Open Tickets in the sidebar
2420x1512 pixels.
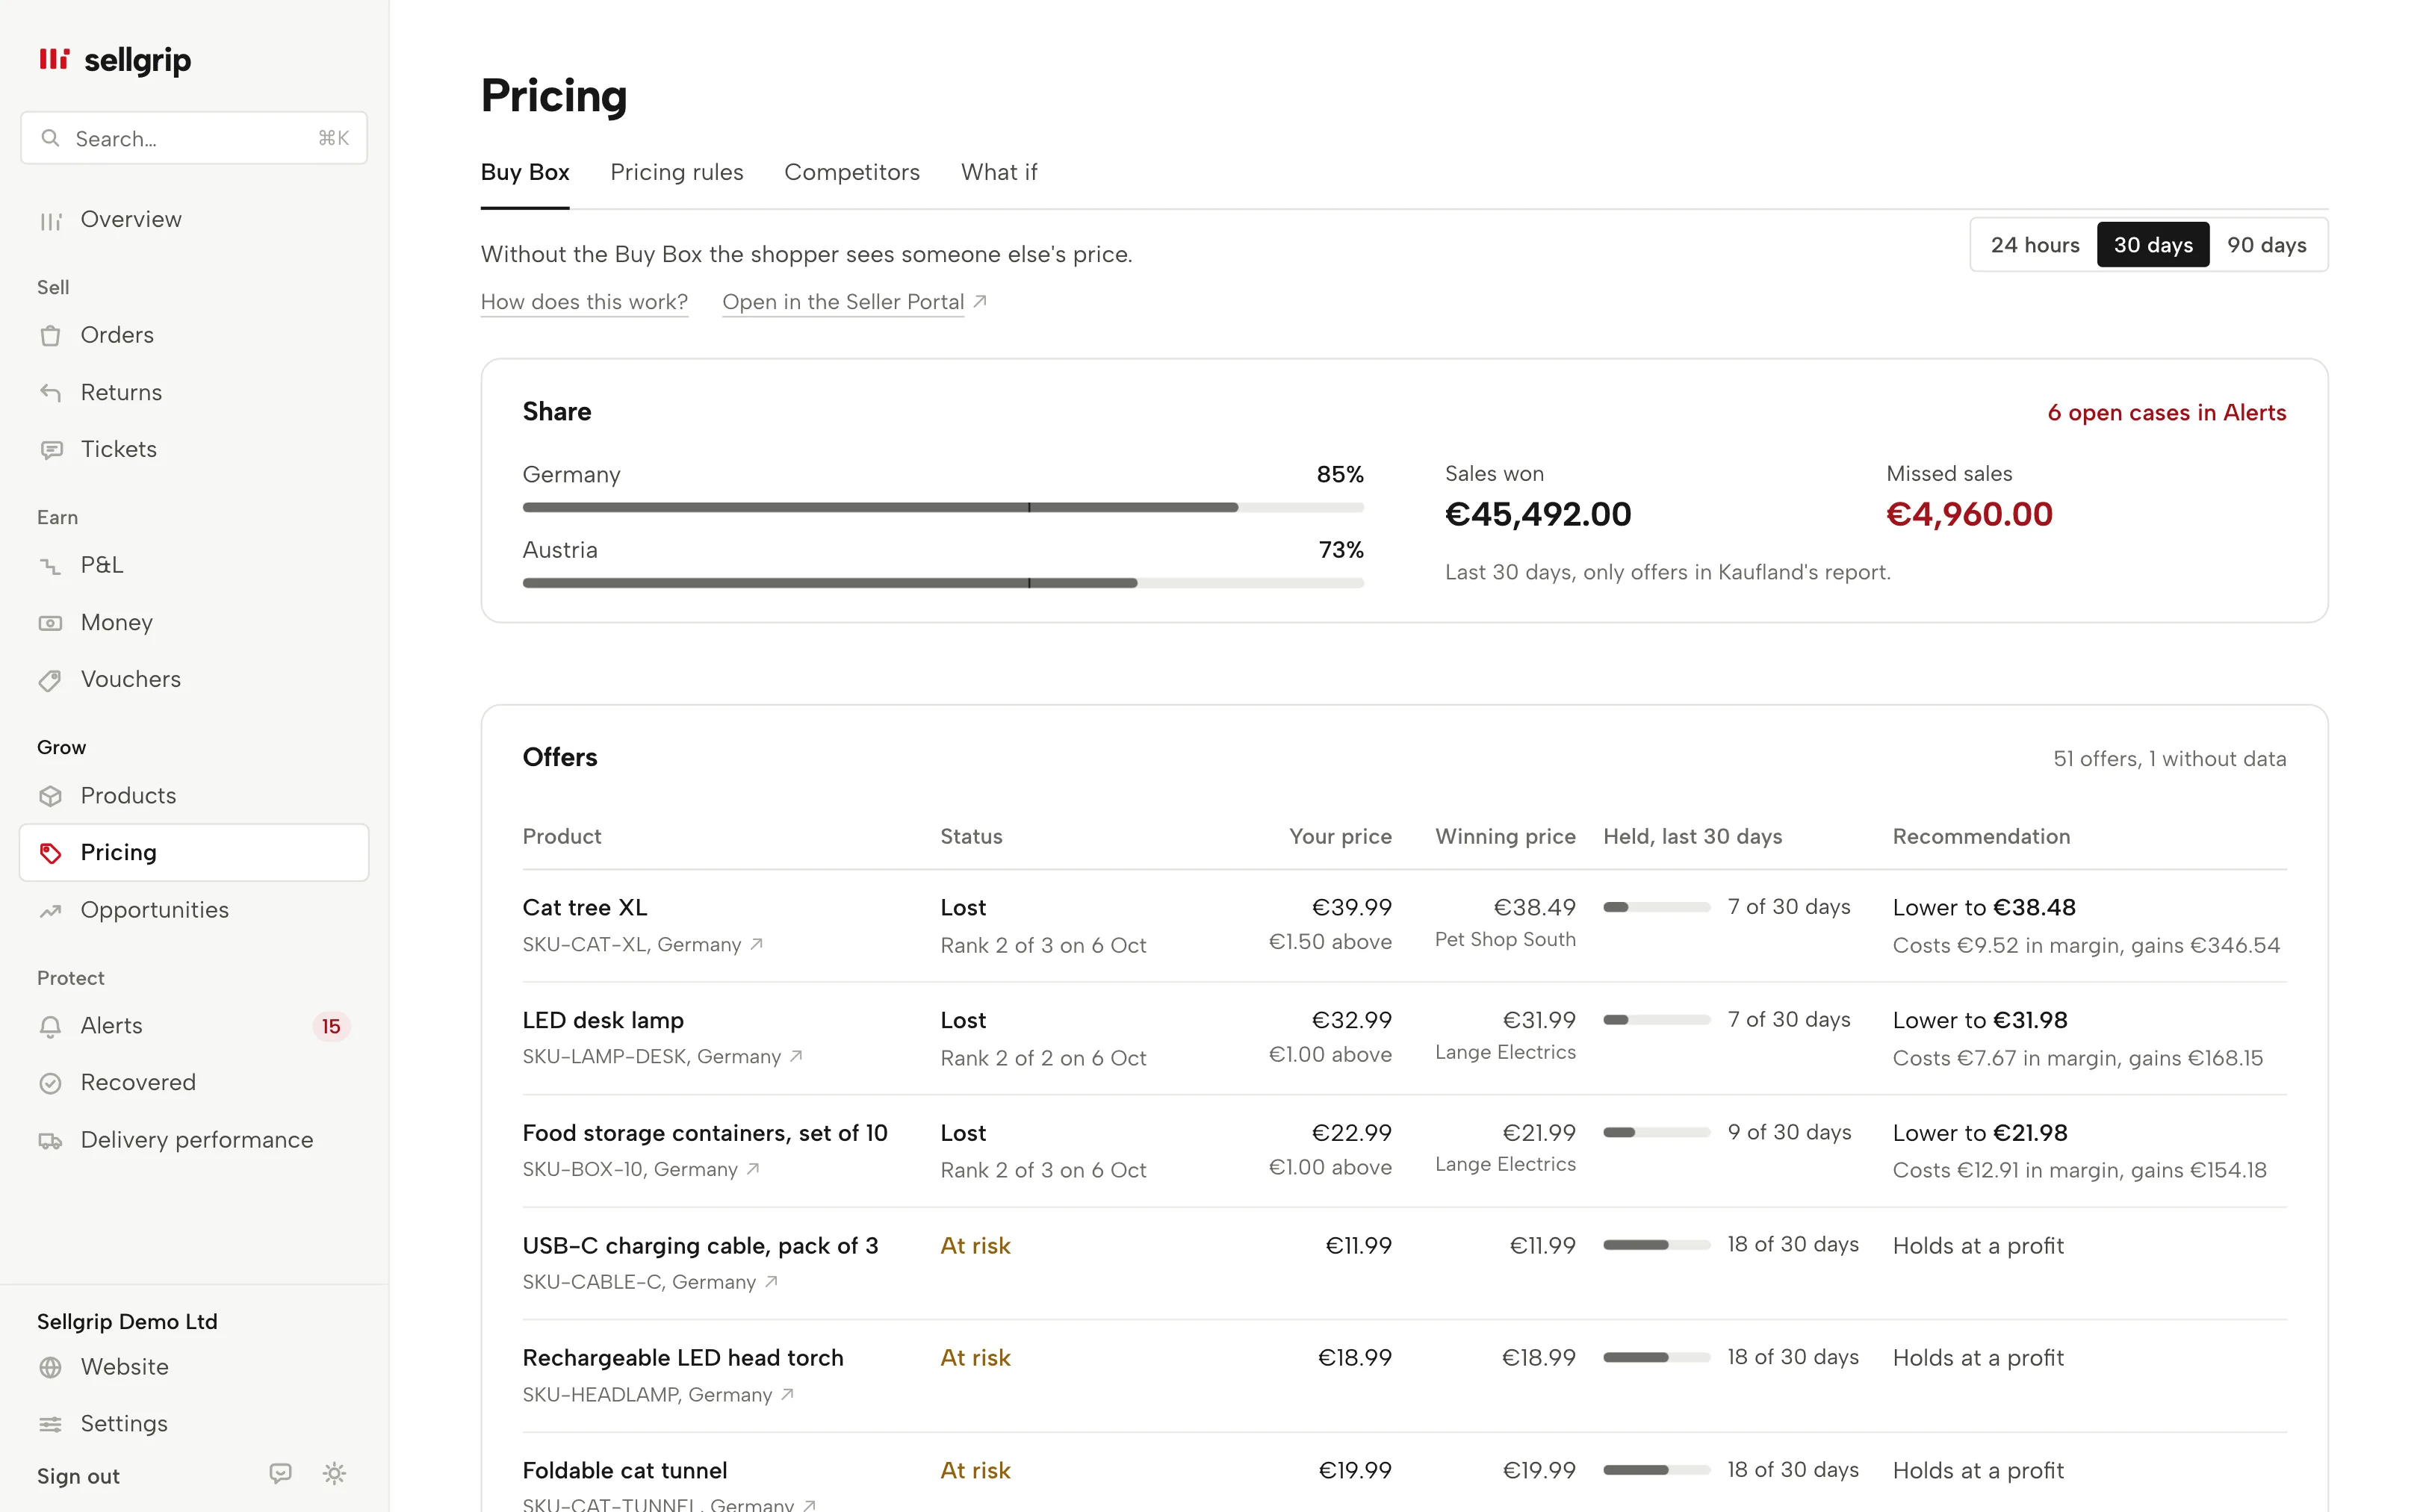click(x=194, y=449)
